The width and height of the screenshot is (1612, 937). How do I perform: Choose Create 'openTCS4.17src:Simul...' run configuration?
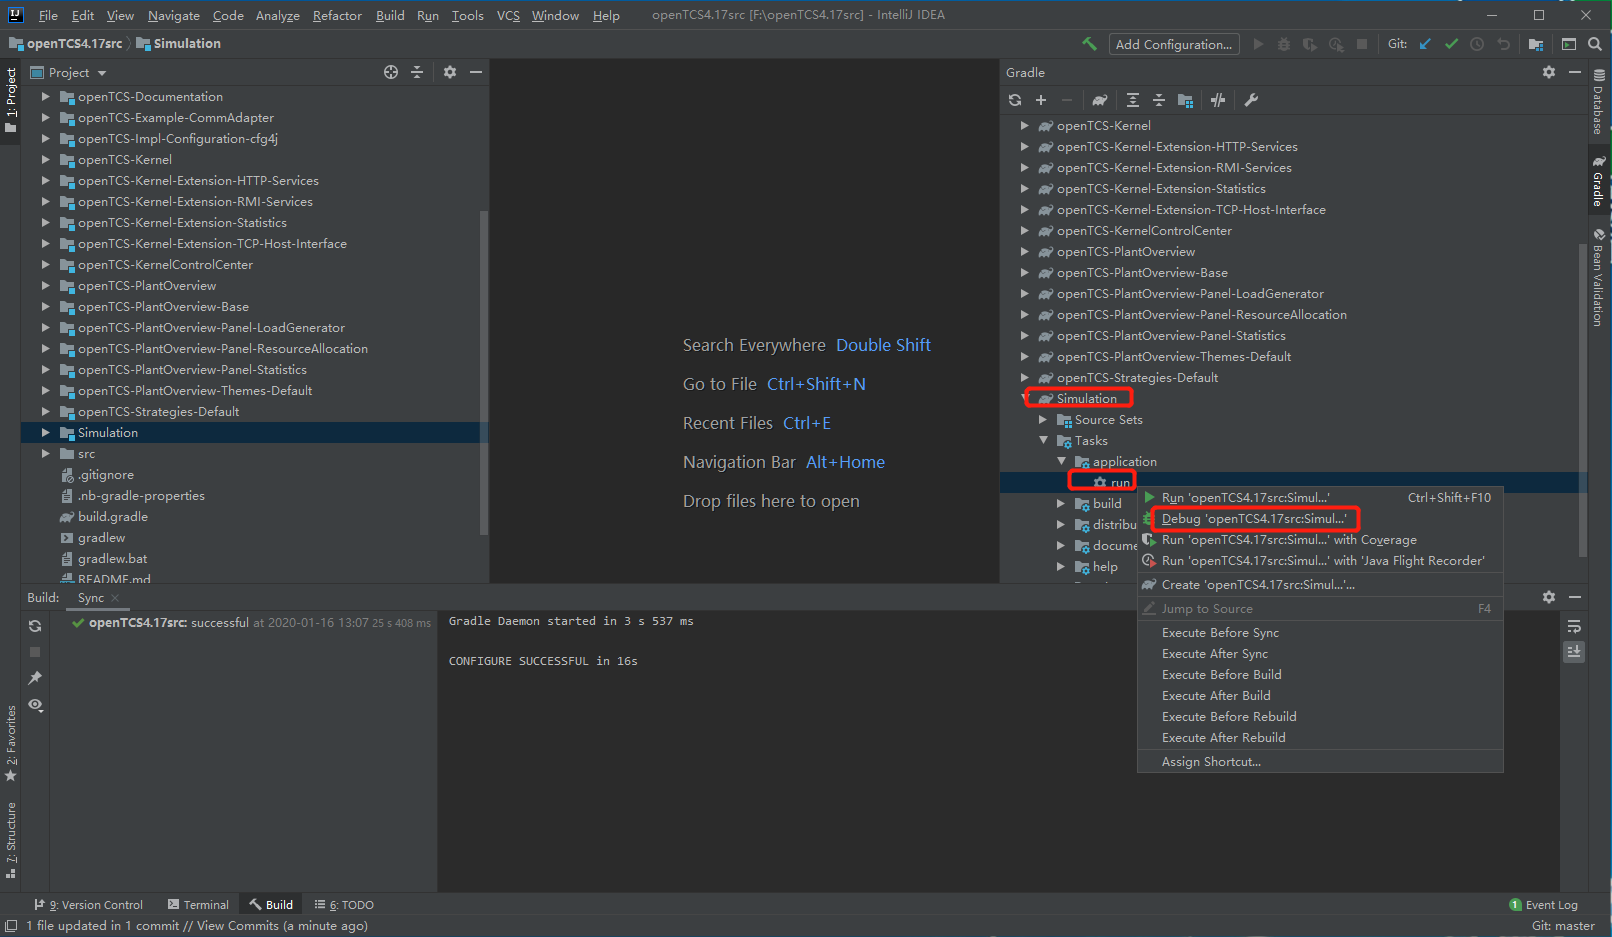(1320, 585)
